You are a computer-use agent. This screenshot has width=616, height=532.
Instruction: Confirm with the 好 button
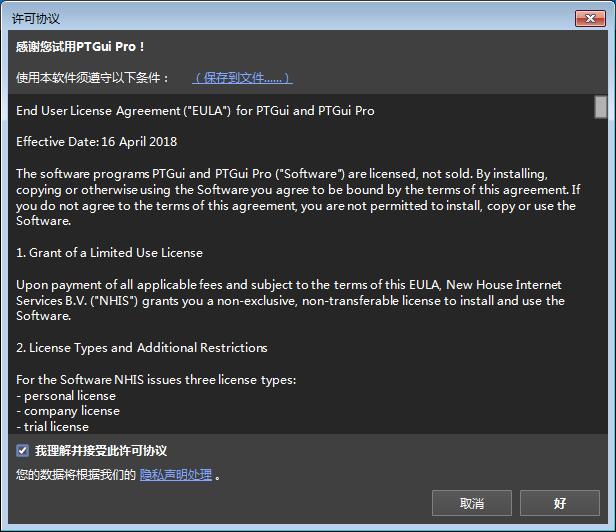(x=560, y=503)
